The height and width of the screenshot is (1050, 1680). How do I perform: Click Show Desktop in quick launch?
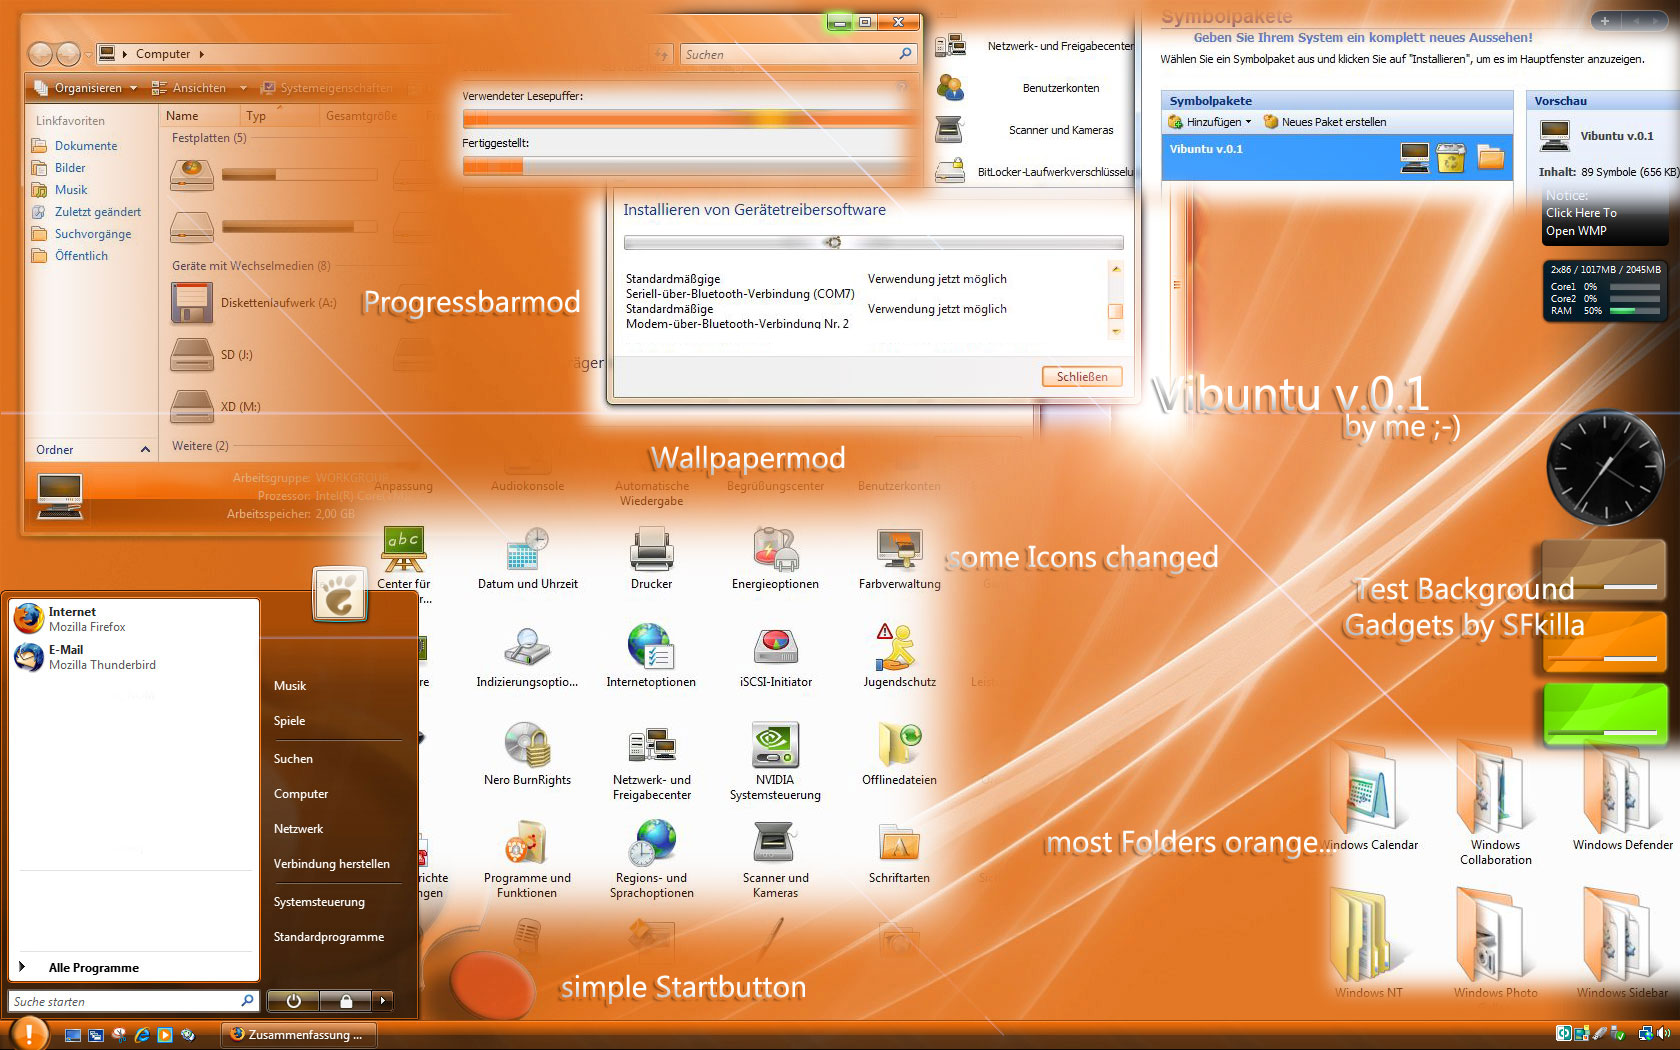(73, 1035)
